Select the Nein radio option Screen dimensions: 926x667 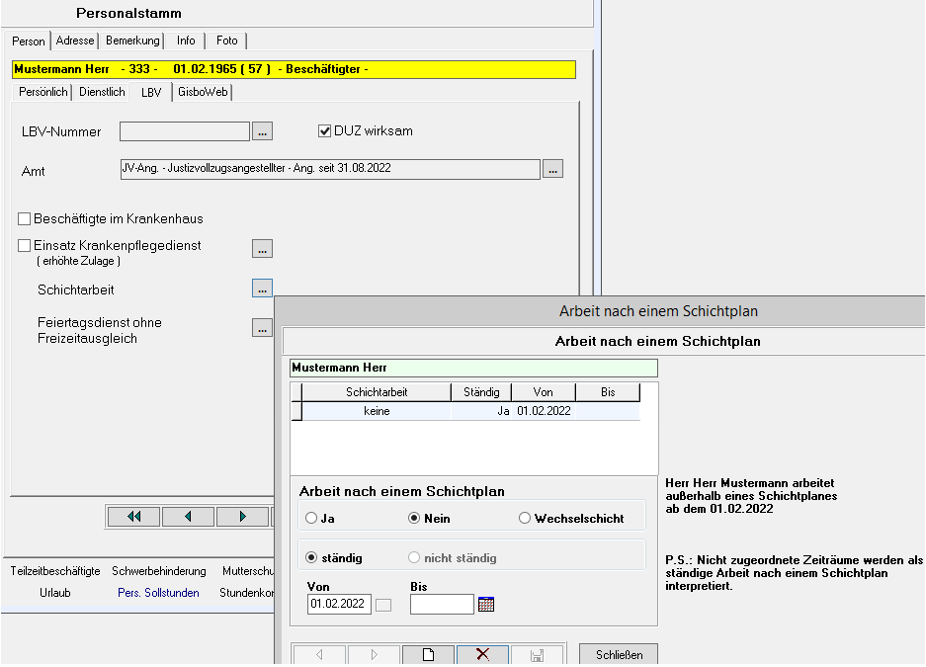414,518
